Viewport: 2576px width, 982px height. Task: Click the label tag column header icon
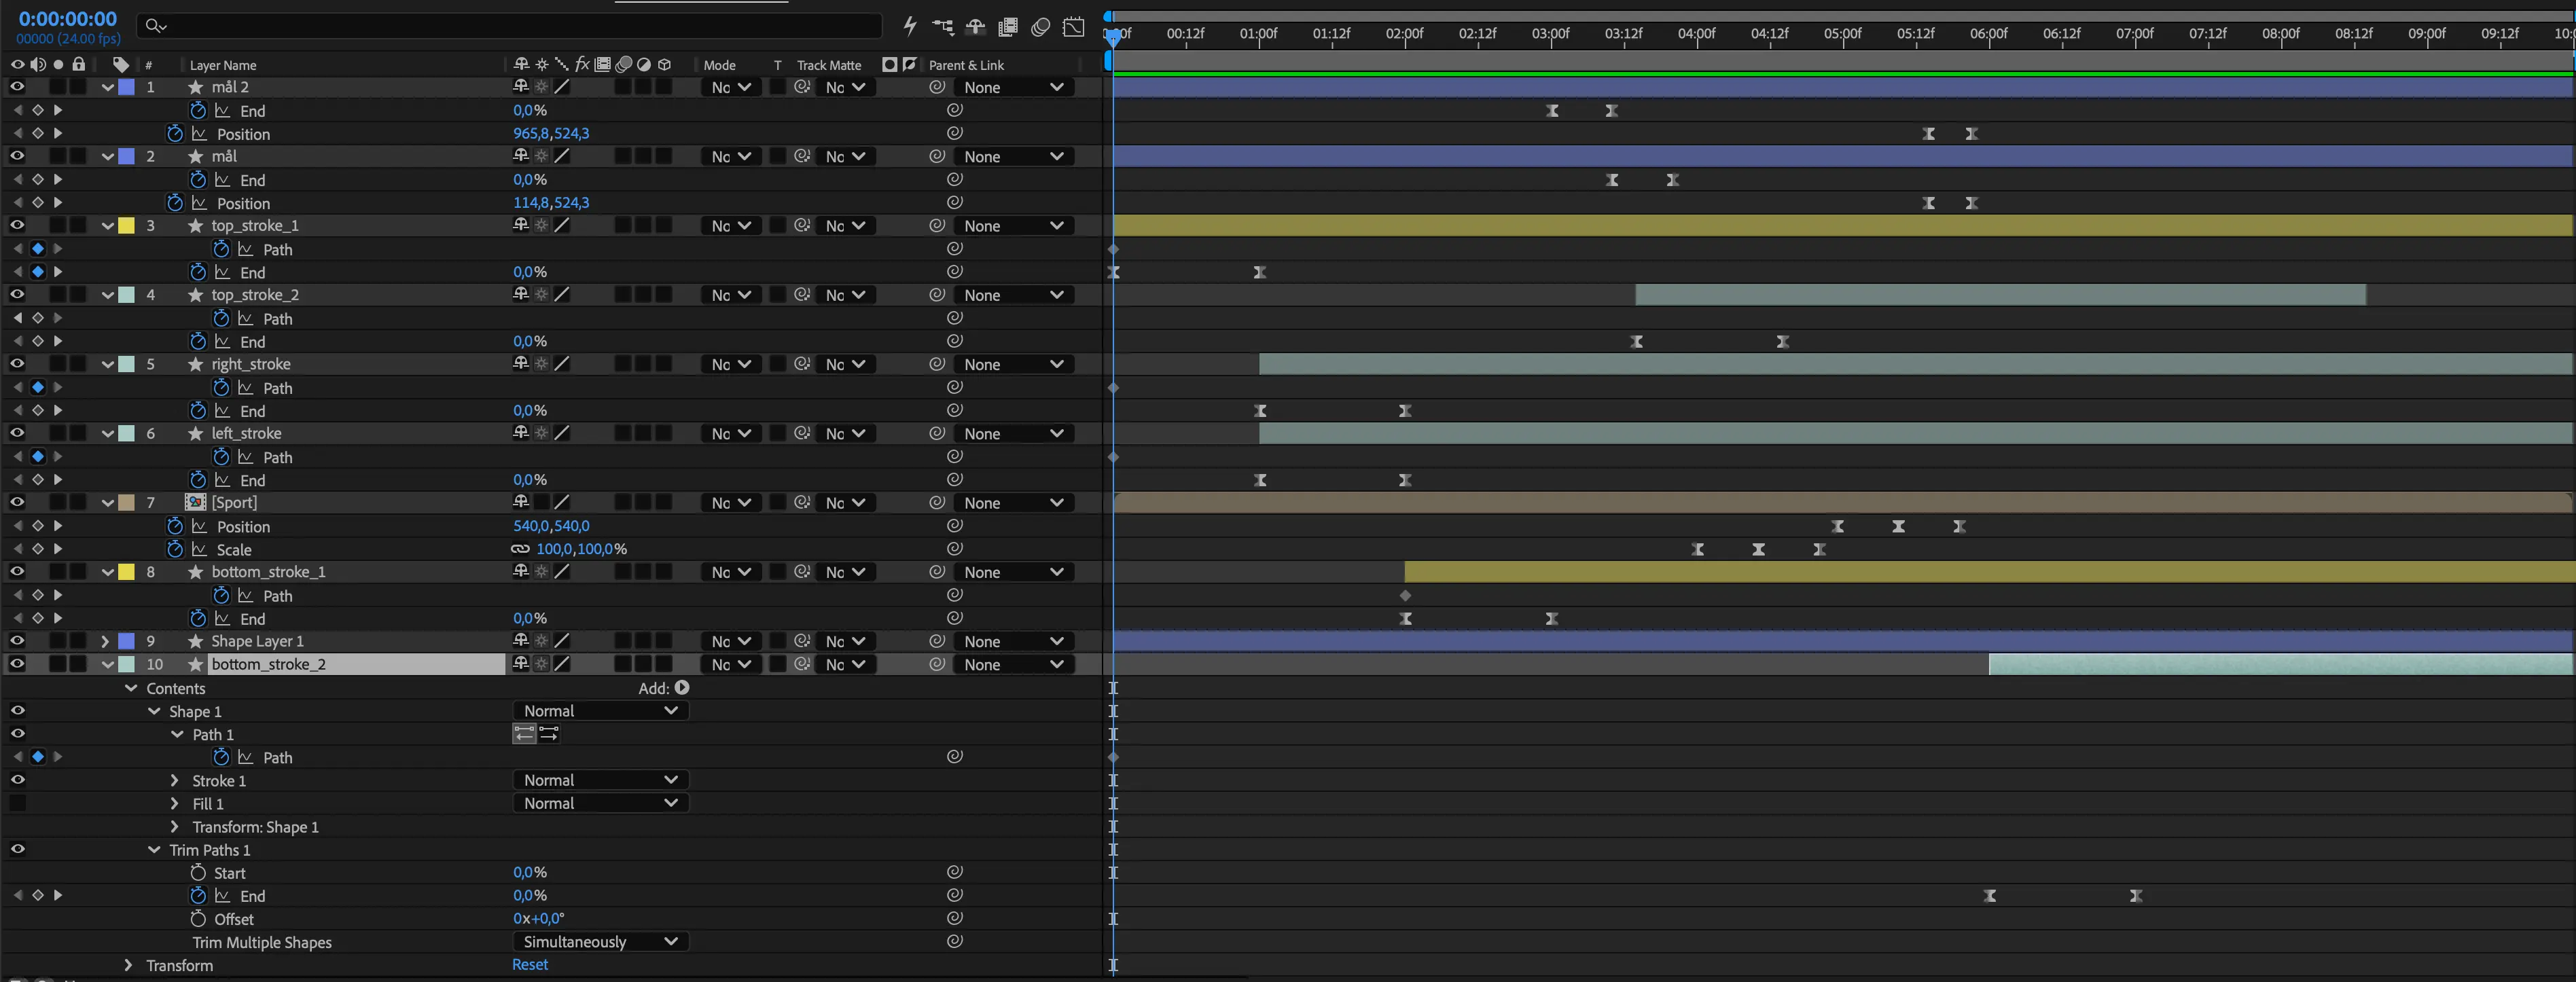point(121,65)
